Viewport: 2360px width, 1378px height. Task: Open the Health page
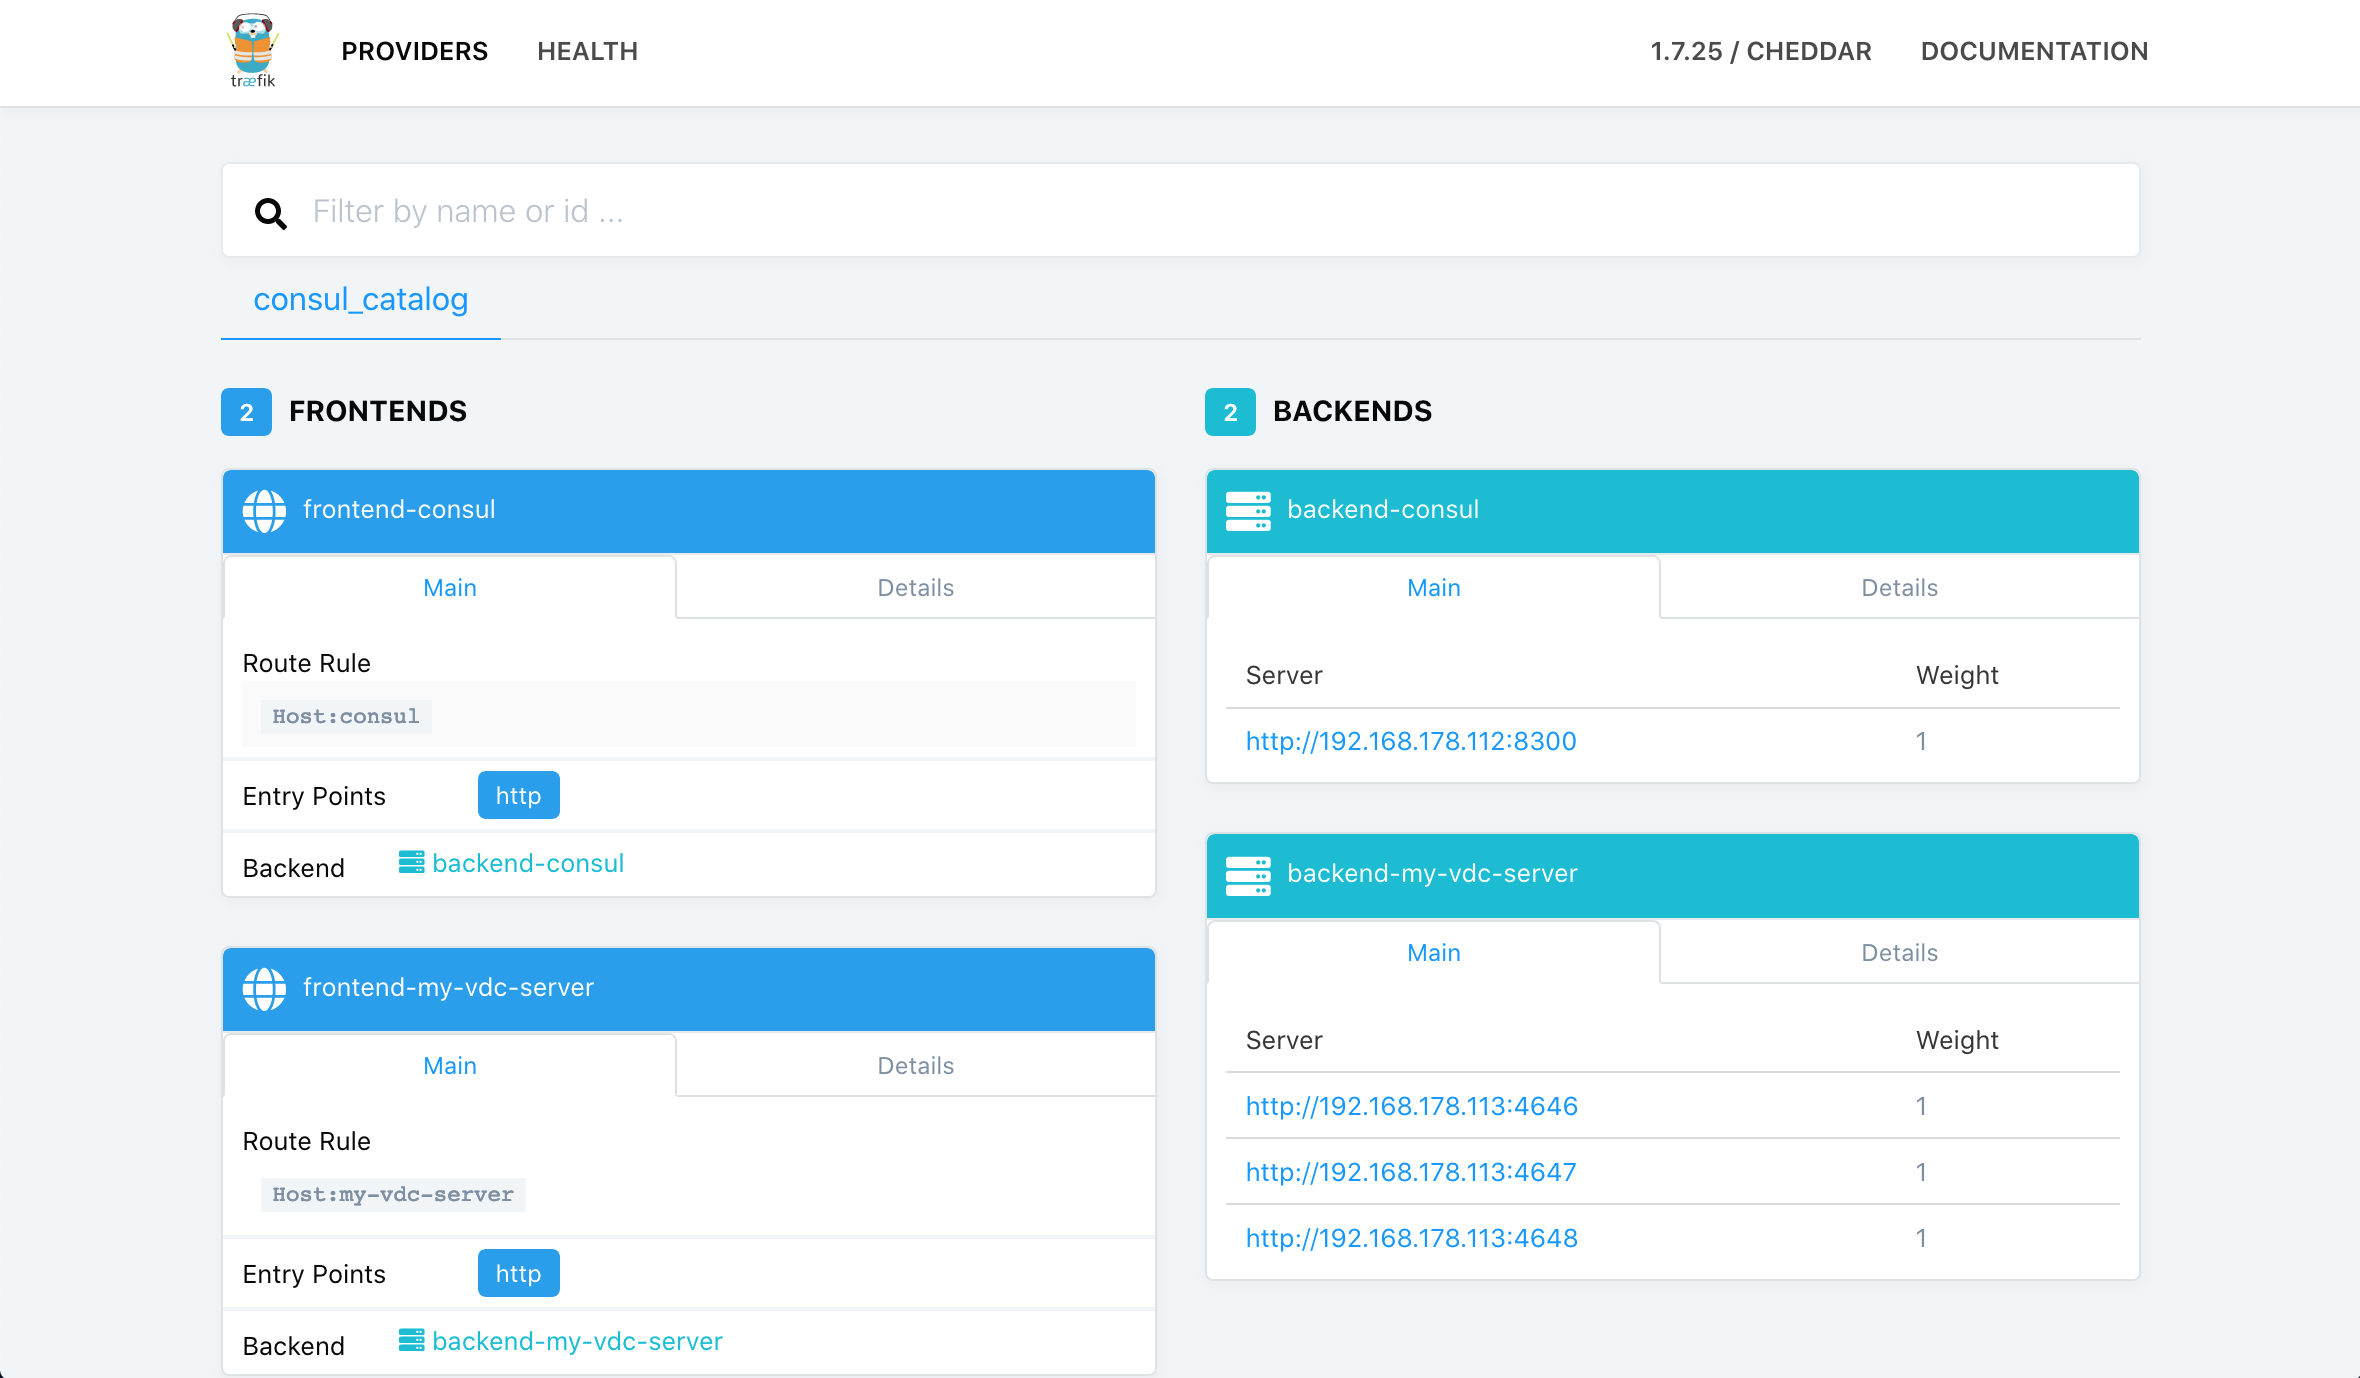[x=587, y=51]
